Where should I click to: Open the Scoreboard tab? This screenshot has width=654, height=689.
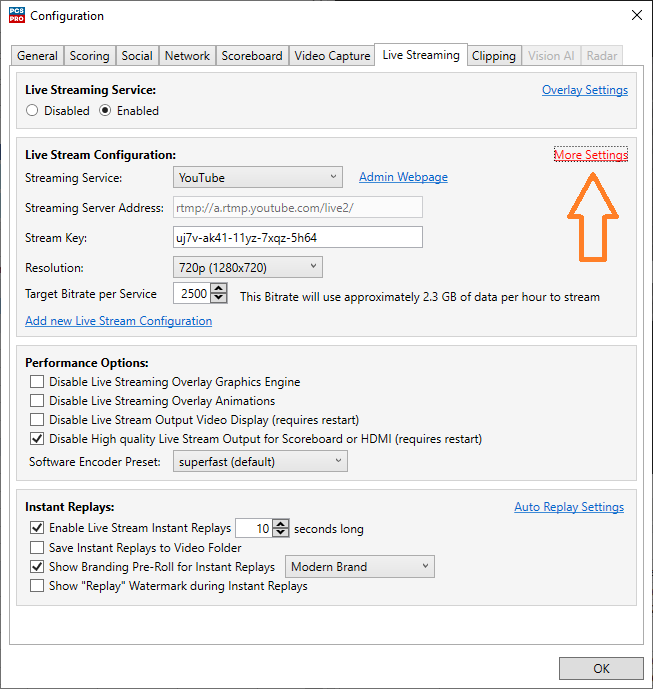pos(251,56)
